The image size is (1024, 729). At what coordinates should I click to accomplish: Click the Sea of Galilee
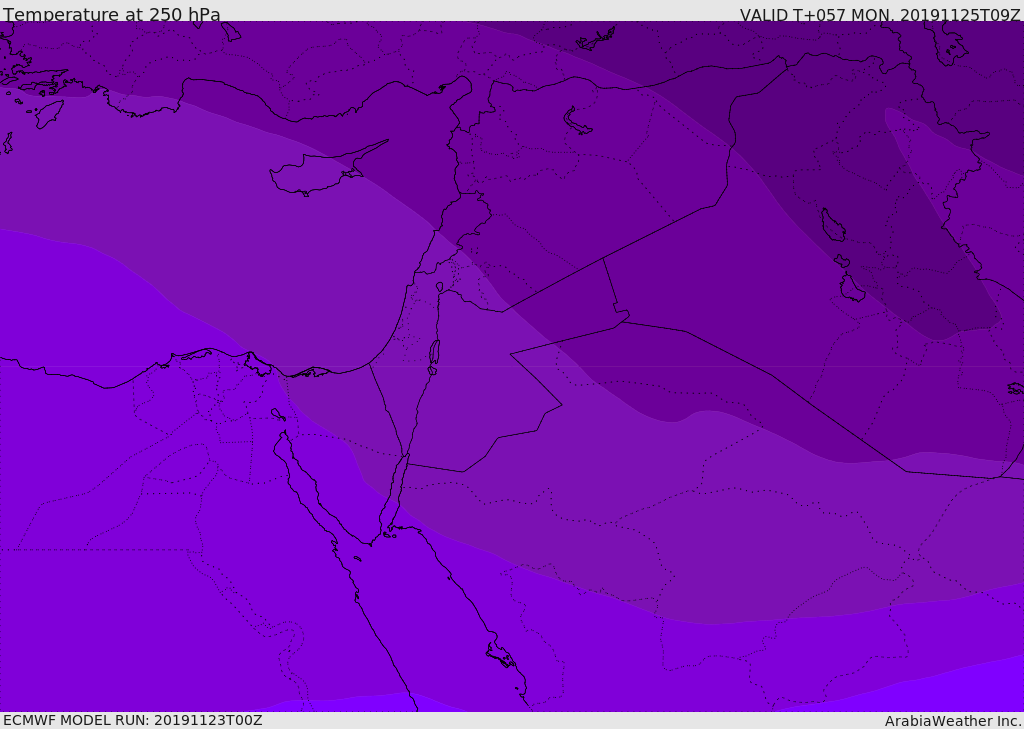click(x=440, y=287)
